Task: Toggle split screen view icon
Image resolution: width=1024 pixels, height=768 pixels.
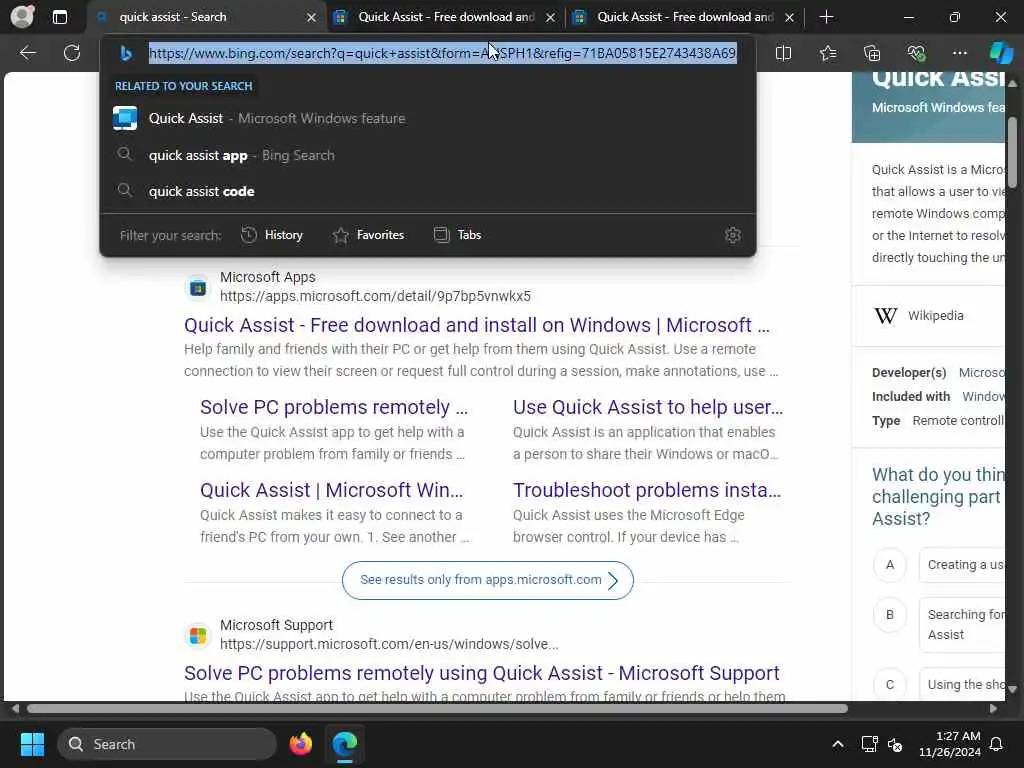Action: tap(783, 53)
